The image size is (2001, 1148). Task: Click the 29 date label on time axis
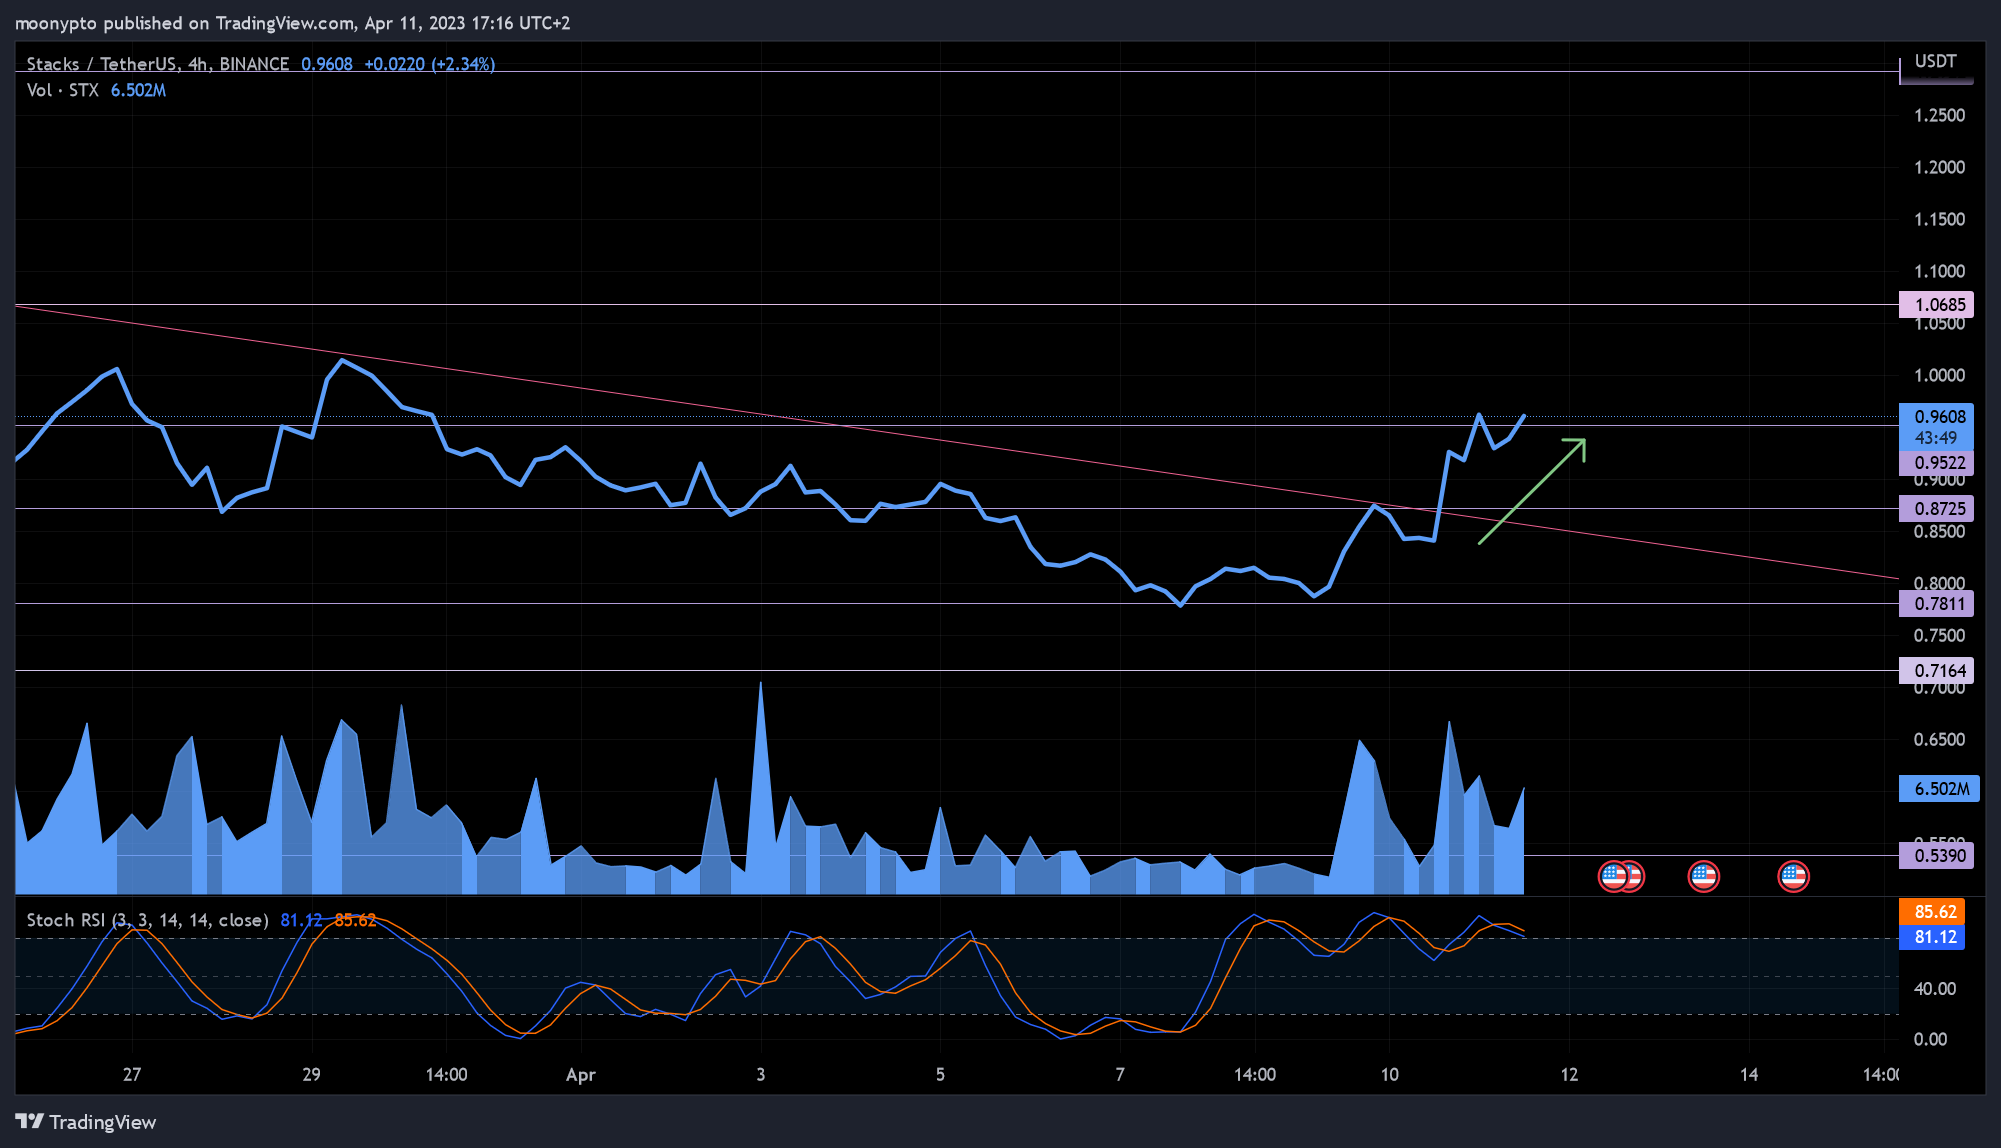tap(312, 1075)
